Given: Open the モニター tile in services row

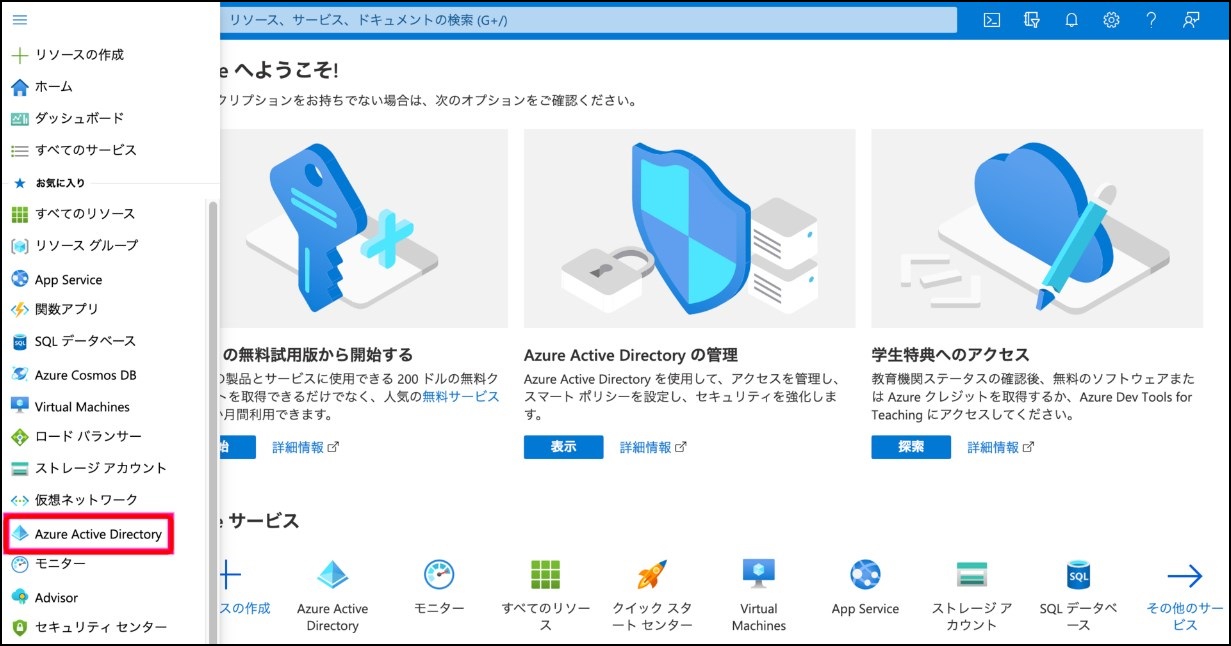Looking at the screenshot, I should tap(439, 588).
